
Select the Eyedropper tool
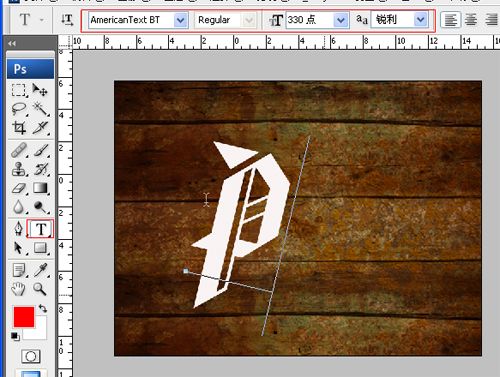click(x=41, y=270)
